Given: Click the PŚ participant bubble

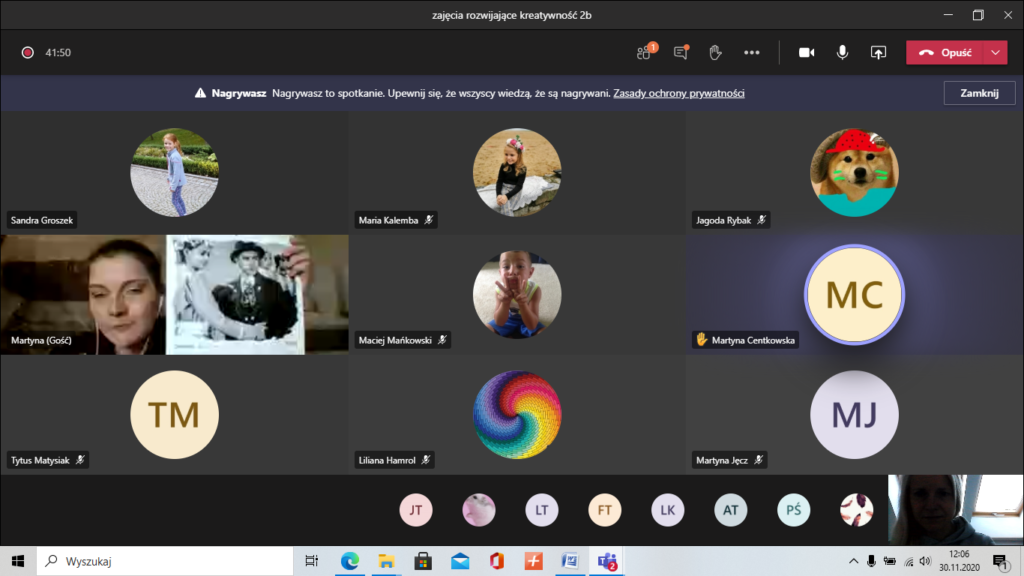Looking at the screenshot, I should pyautogui.click(x=793, y=510).
